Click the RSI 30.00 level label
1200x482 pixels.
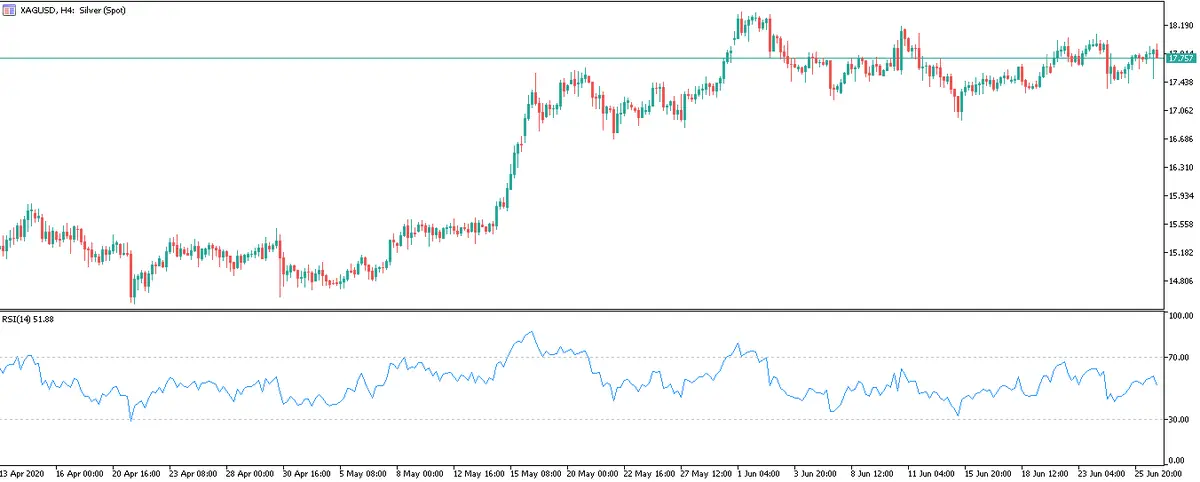(x=1178, y=420)
